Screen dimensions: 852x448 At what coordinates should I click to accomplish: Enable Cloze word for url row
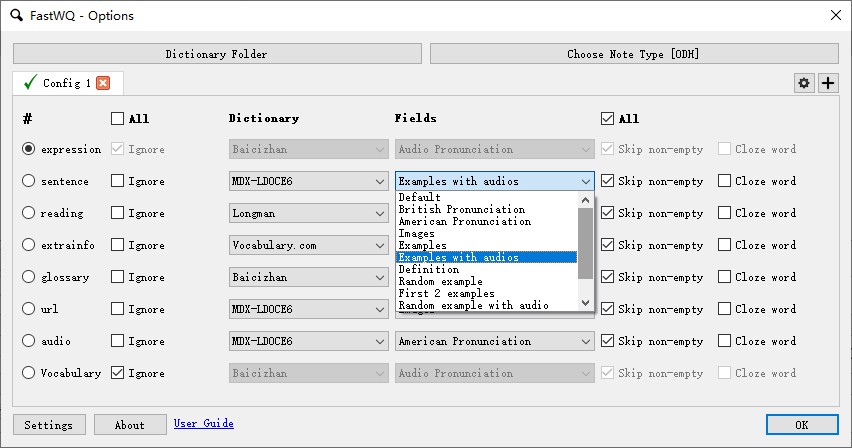[724, 309]
